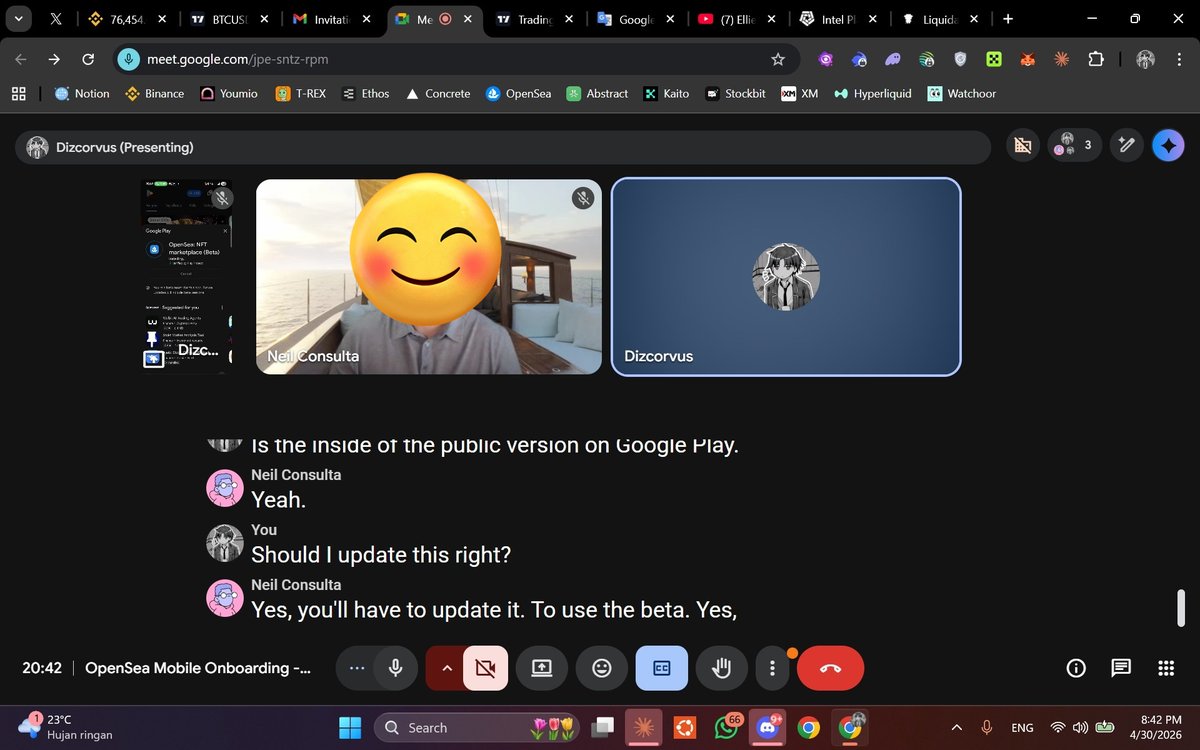
Task: Open the Watchoor bookmark
Action: coord(961,93)
